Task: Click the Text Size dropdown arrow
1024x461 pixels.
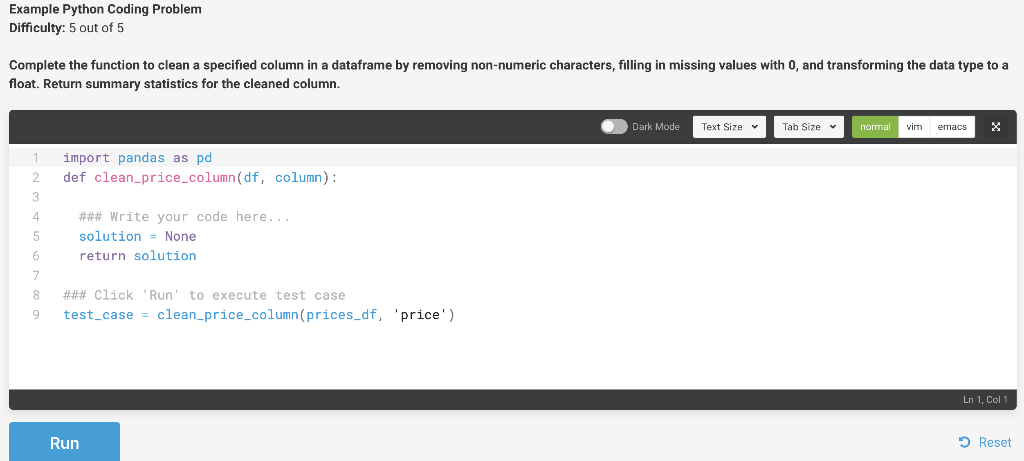Action: 755,127
